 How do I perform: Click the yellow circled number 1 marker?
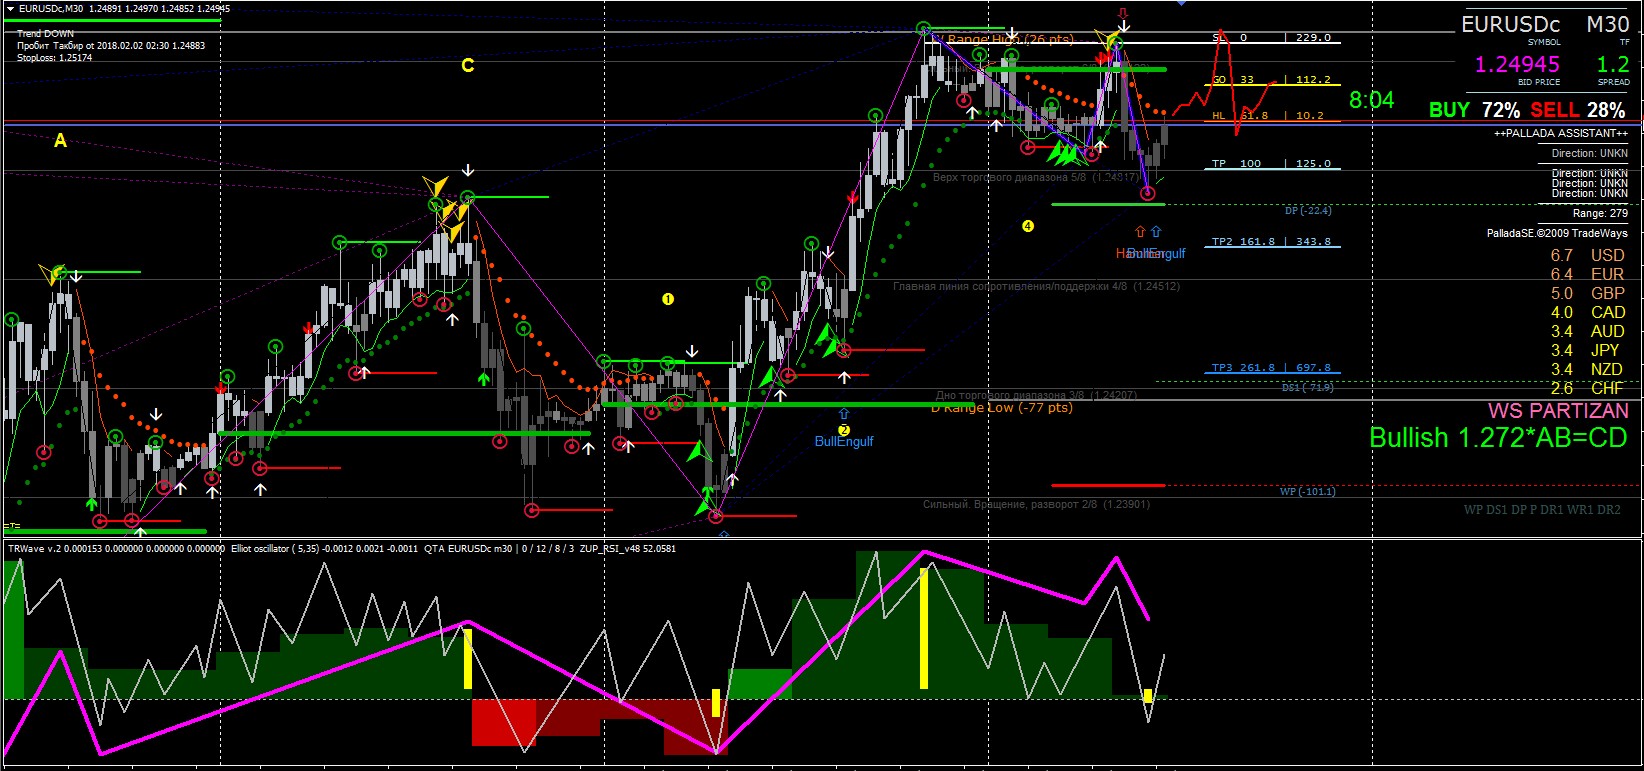(x=669, y=299)
